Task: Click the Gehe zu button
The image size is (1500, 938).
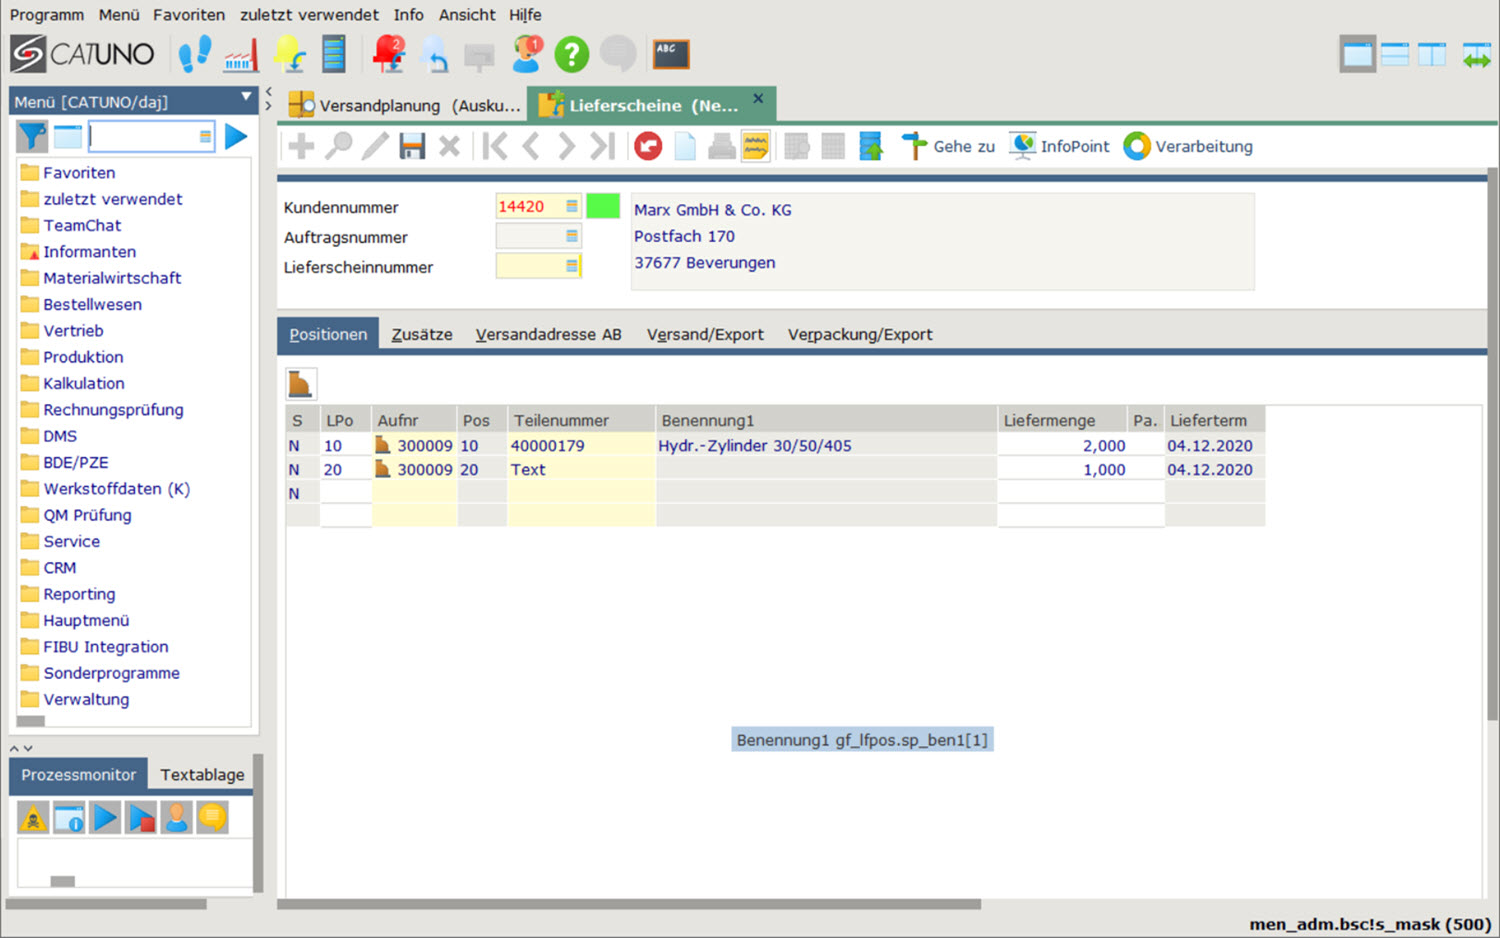Action: [x=948, y=146]
